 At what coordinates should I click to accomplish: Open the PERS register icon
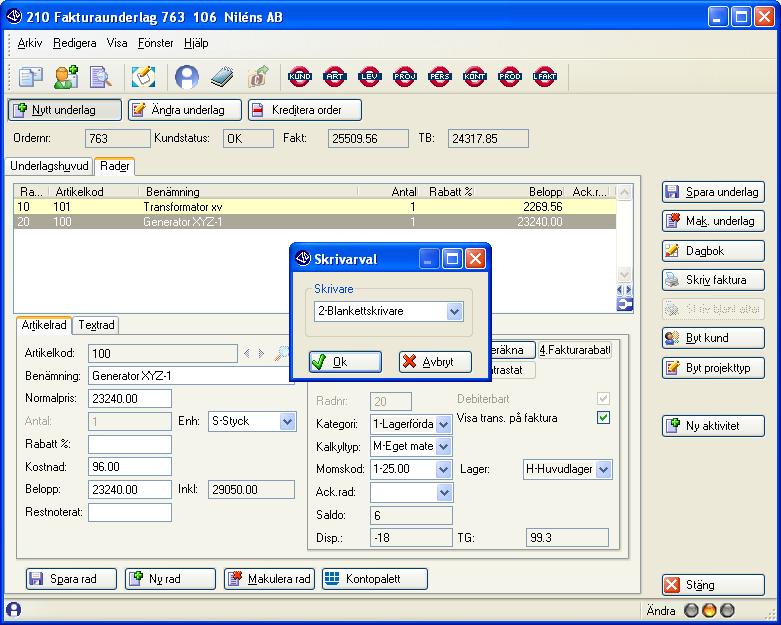(439, 76)
